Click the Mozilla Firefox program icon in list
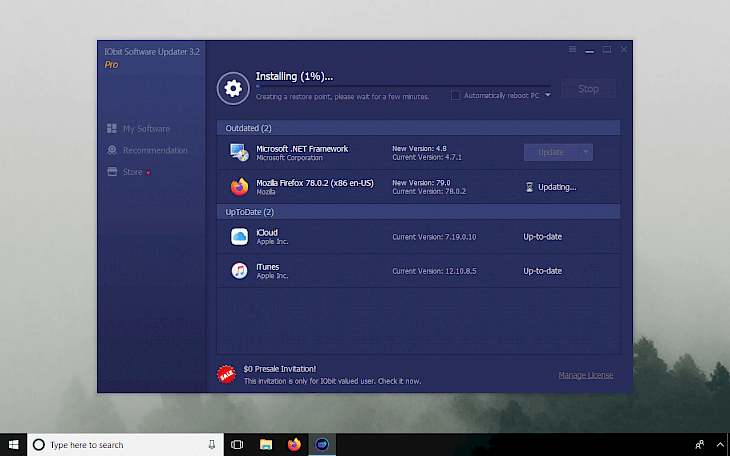730x456 pixels. point(239,187)
